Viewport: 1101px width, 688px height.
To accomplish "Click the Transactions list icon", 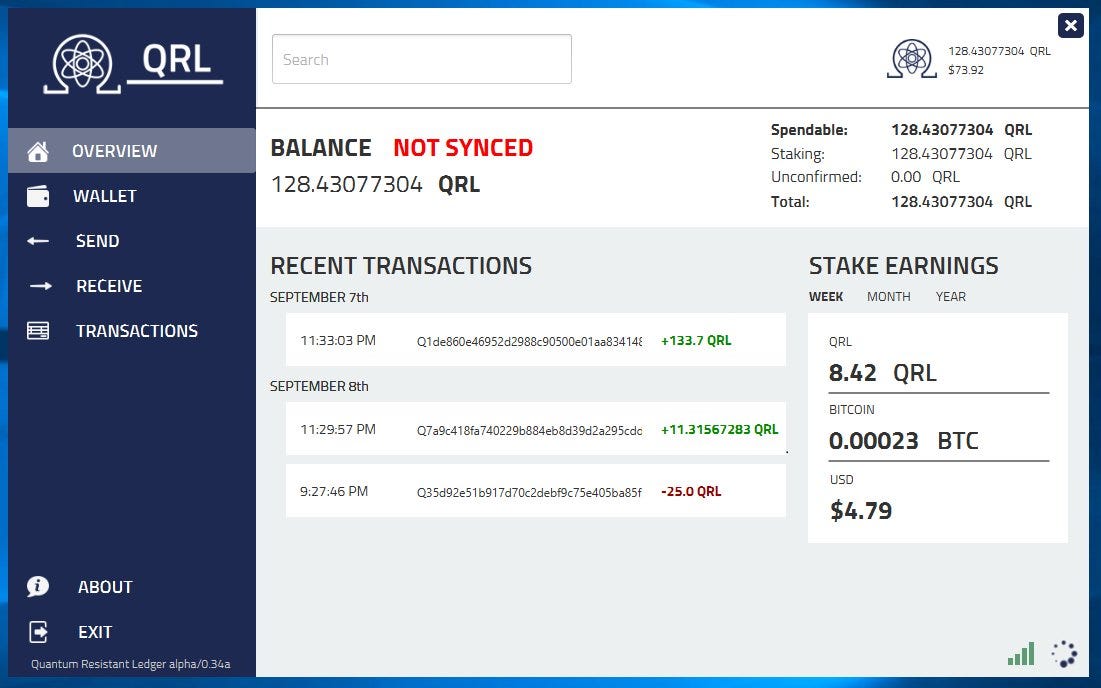I will point(38,331).
